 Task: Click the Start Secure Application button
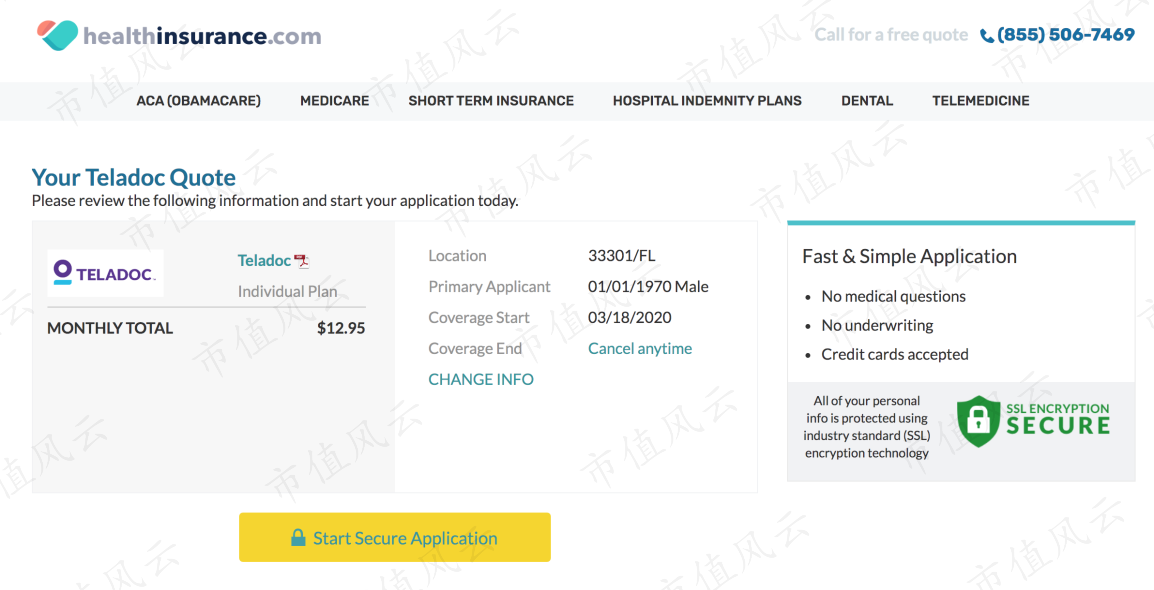pos(394,537)
